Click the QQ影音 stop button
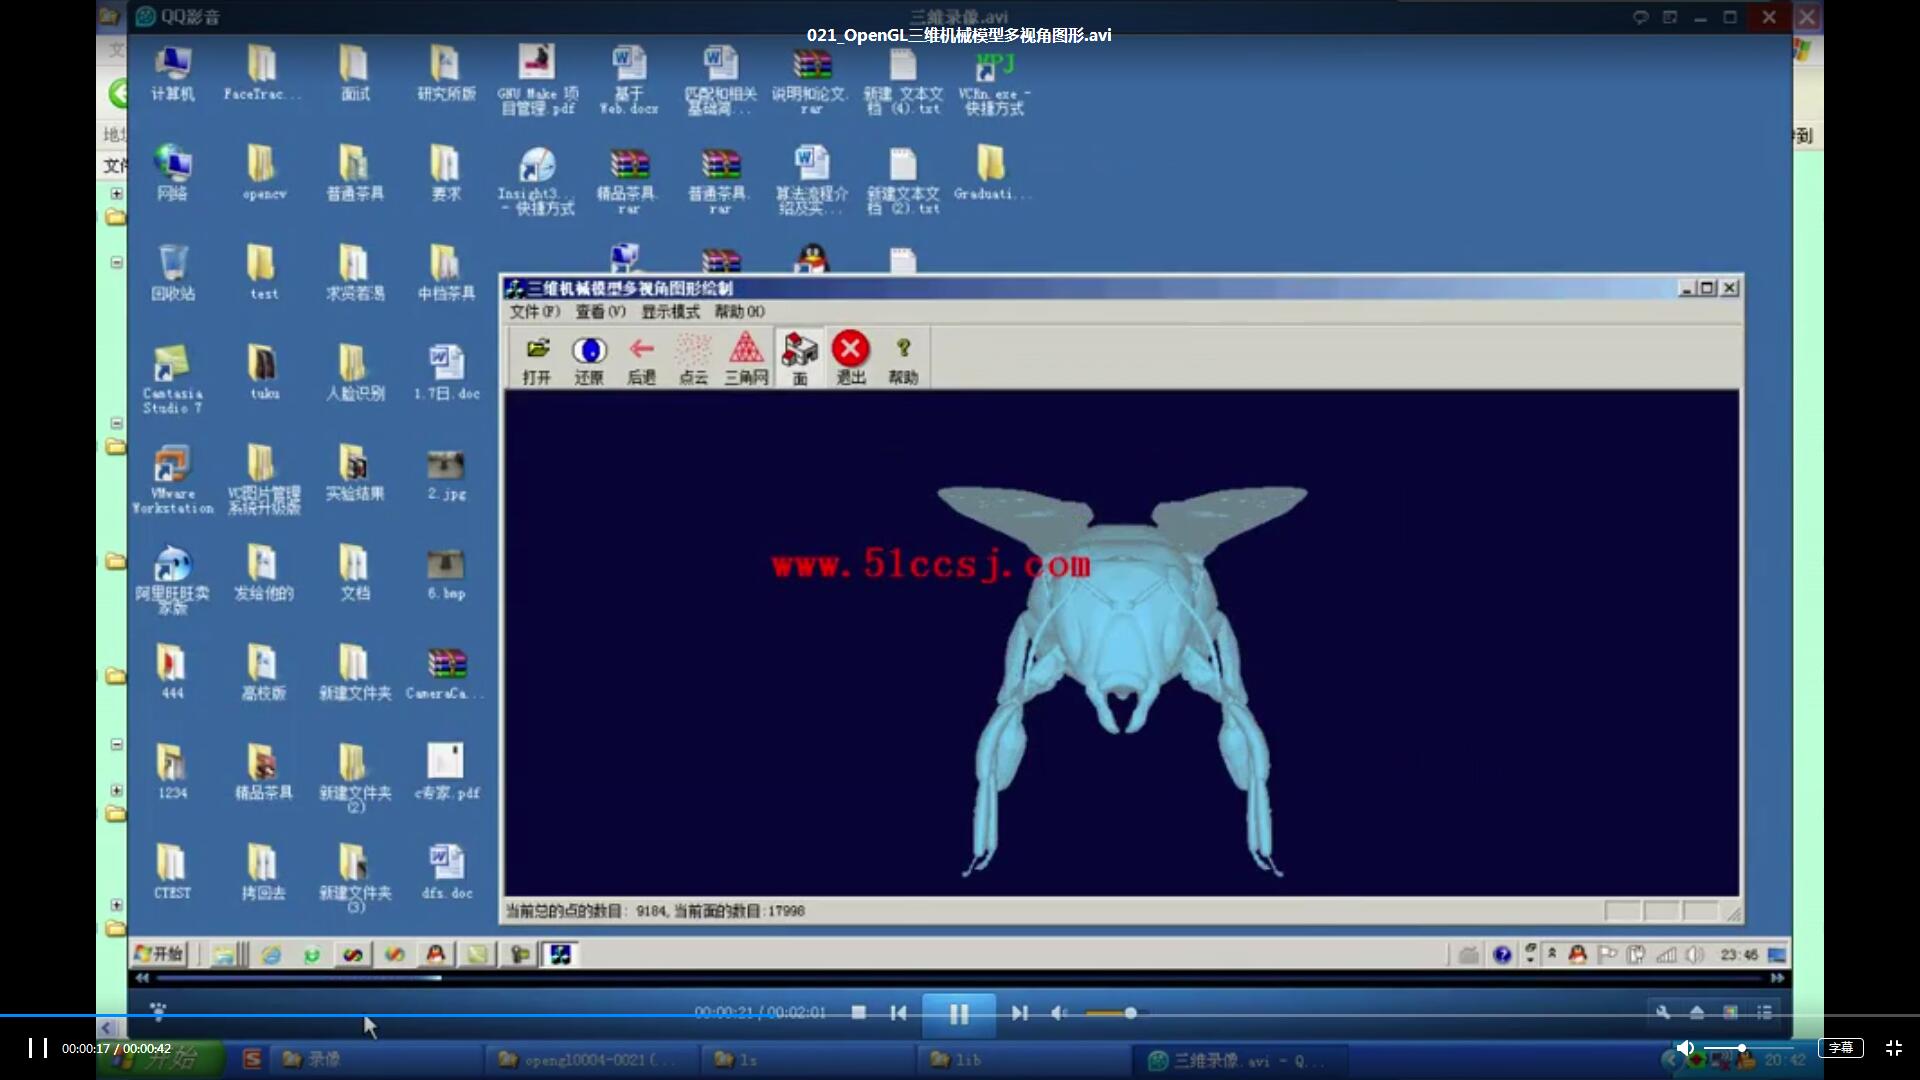The image size is (1920, 1080). coord(858,1013)
